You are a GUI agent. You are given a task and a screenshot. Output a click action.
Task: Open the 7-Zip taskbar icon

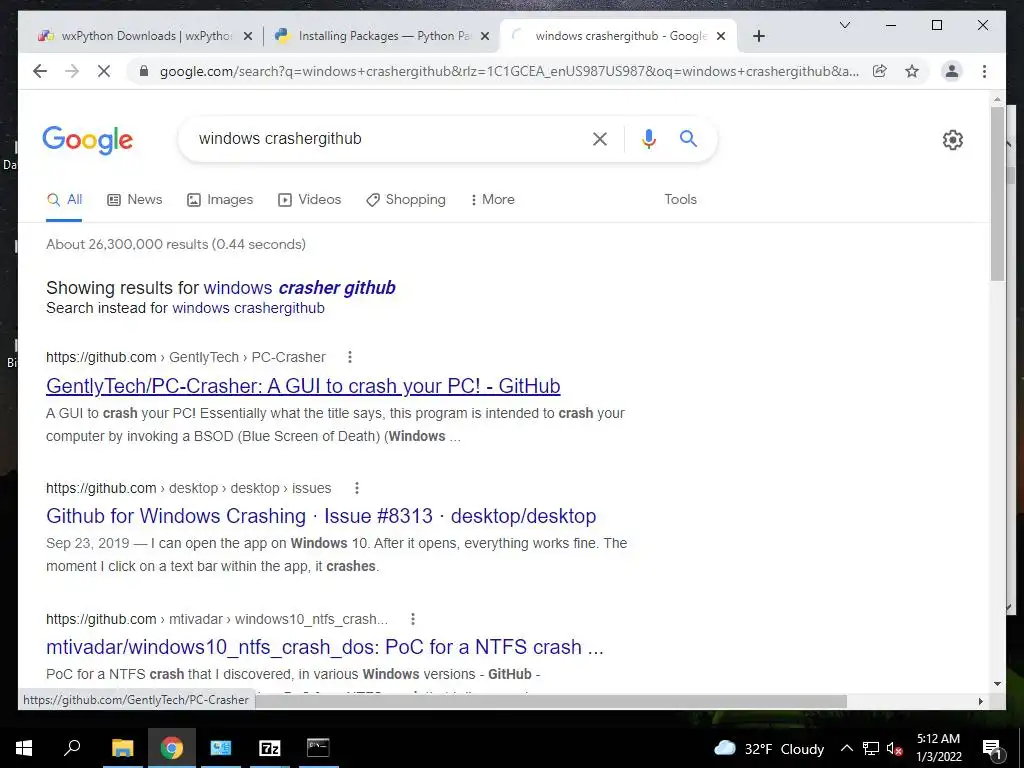coord(269,748)
